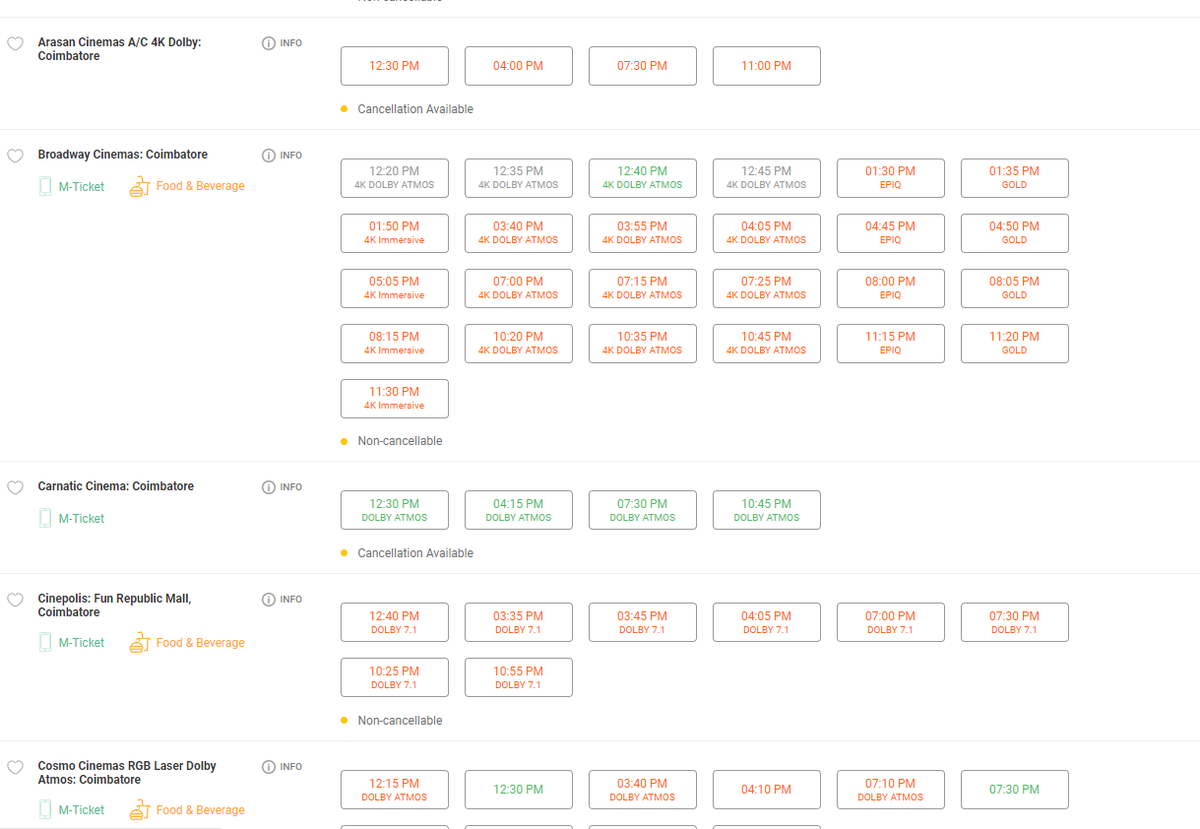This screenshot has height=829, width=1200.
Task: Open Arasan Cinemas A/C 4K Dolby theatre name
Action: click(119, 49)
